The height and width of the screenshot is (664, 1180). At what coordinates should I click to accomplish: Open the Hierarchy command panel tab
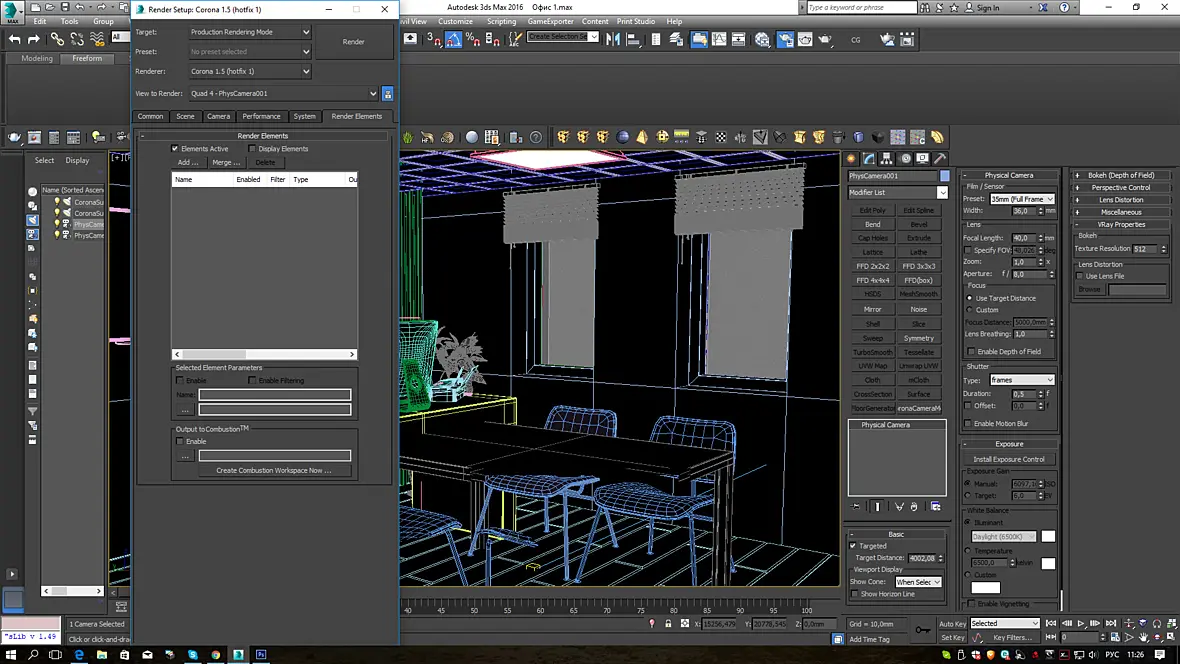[x=887, y=159]
